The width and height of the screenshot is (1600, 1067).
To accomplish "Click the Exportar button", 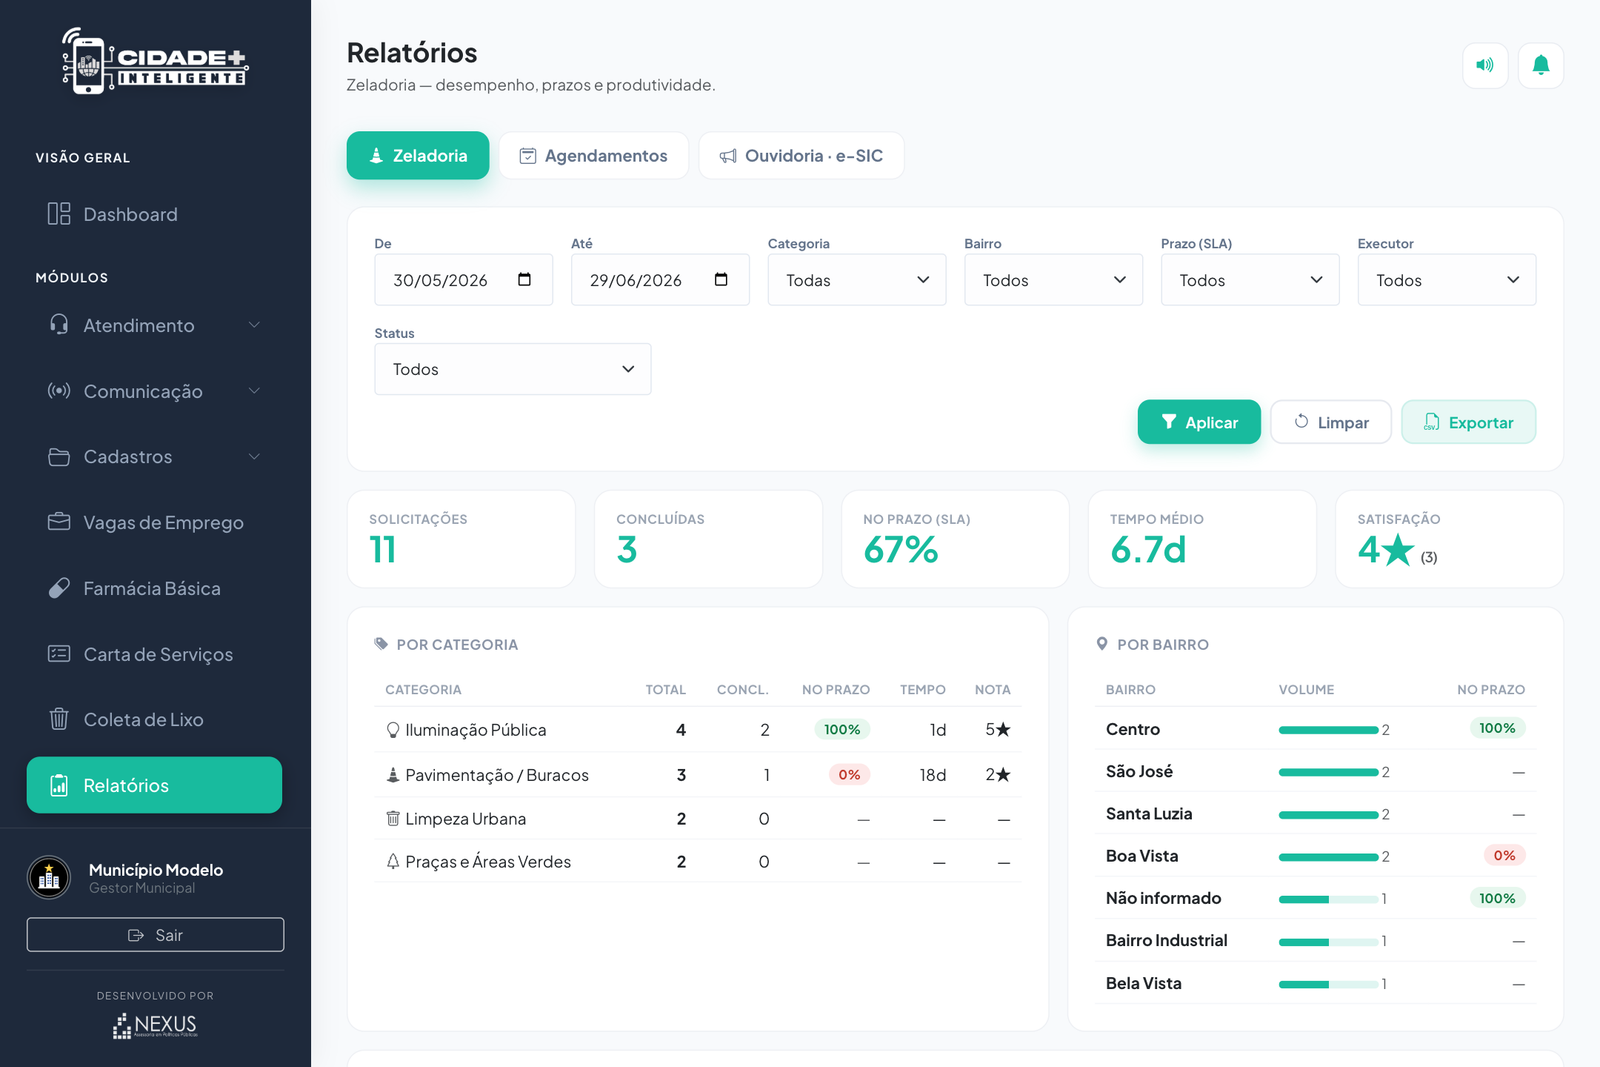I will [x=1468, y=422].
